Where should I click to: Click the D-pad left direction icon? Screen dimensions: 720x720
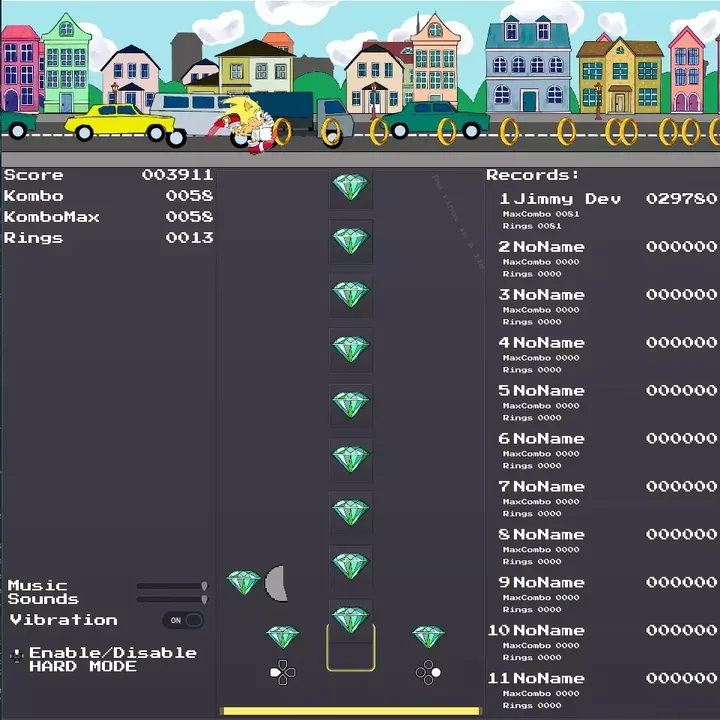point(282,672)
